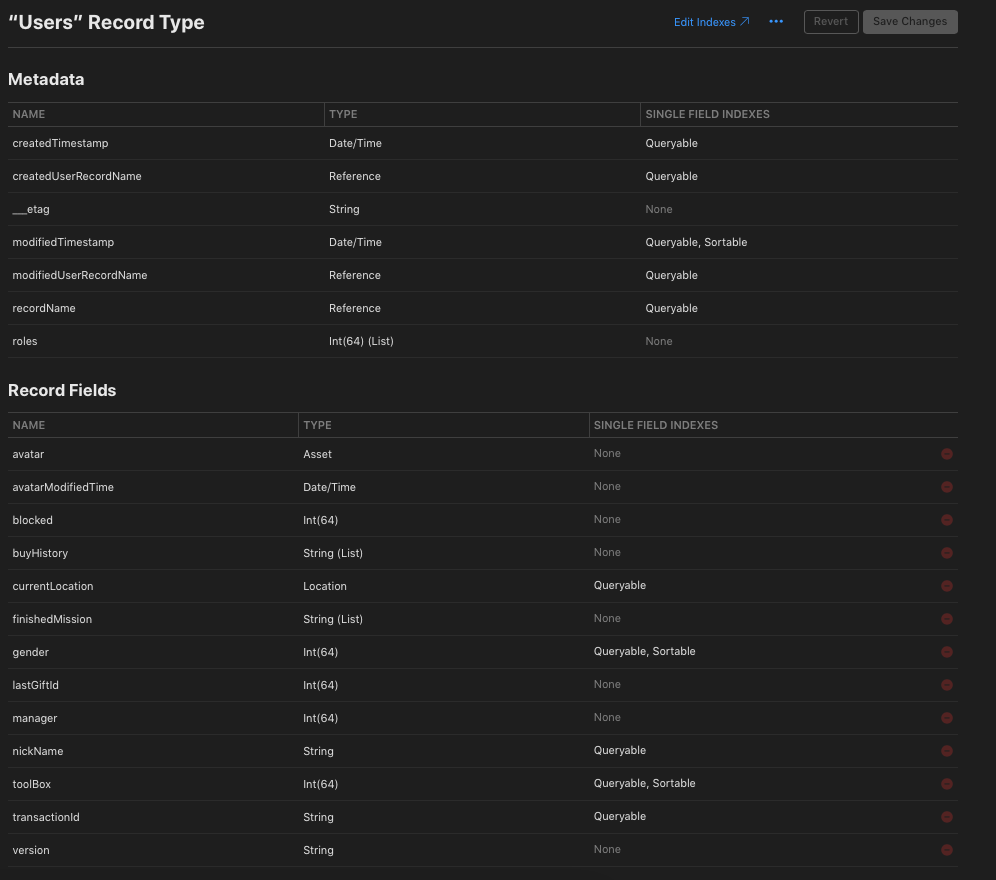Click Int(64) (List) type of roles
The height and width of the screenshot is (880, 996).
[x=361, y=342]
